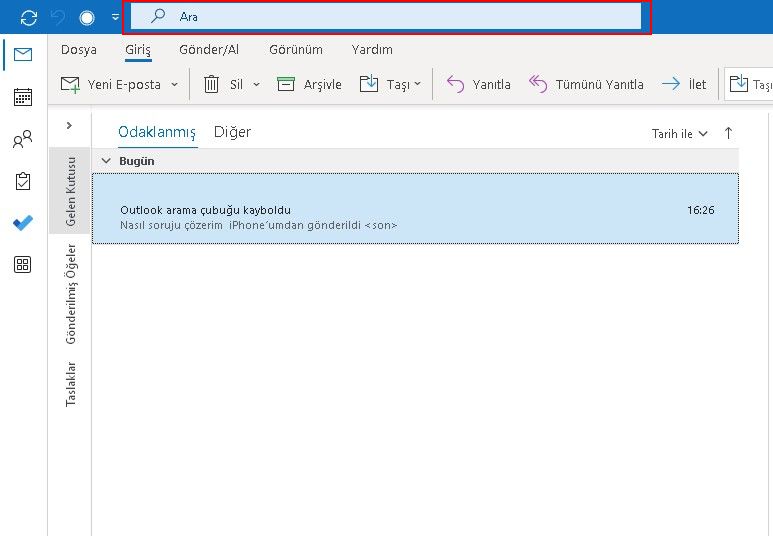Open the Dosya menu tab

click(x=79, y=50)
